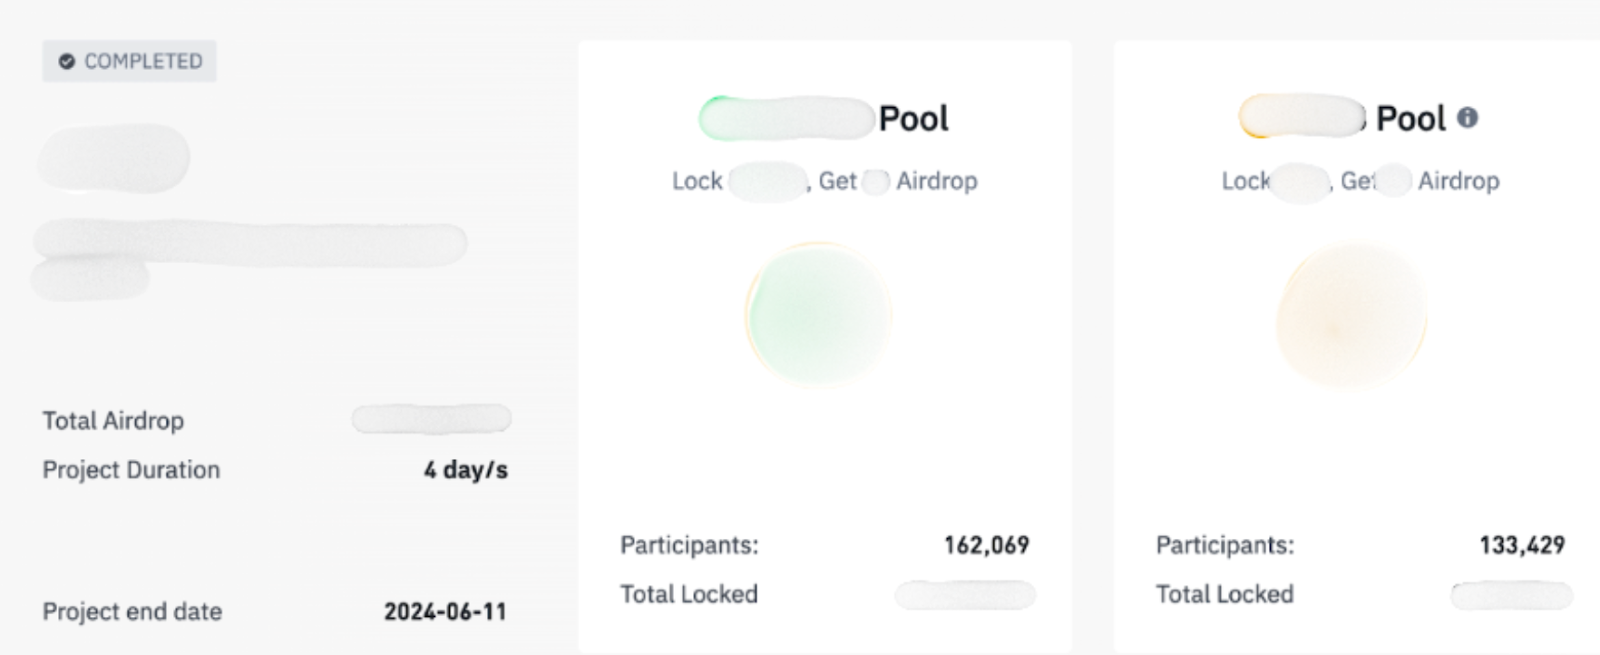Screen dimensions: 1600x655
Task: Click Participants label in left pool card
Action: [689, 545]
